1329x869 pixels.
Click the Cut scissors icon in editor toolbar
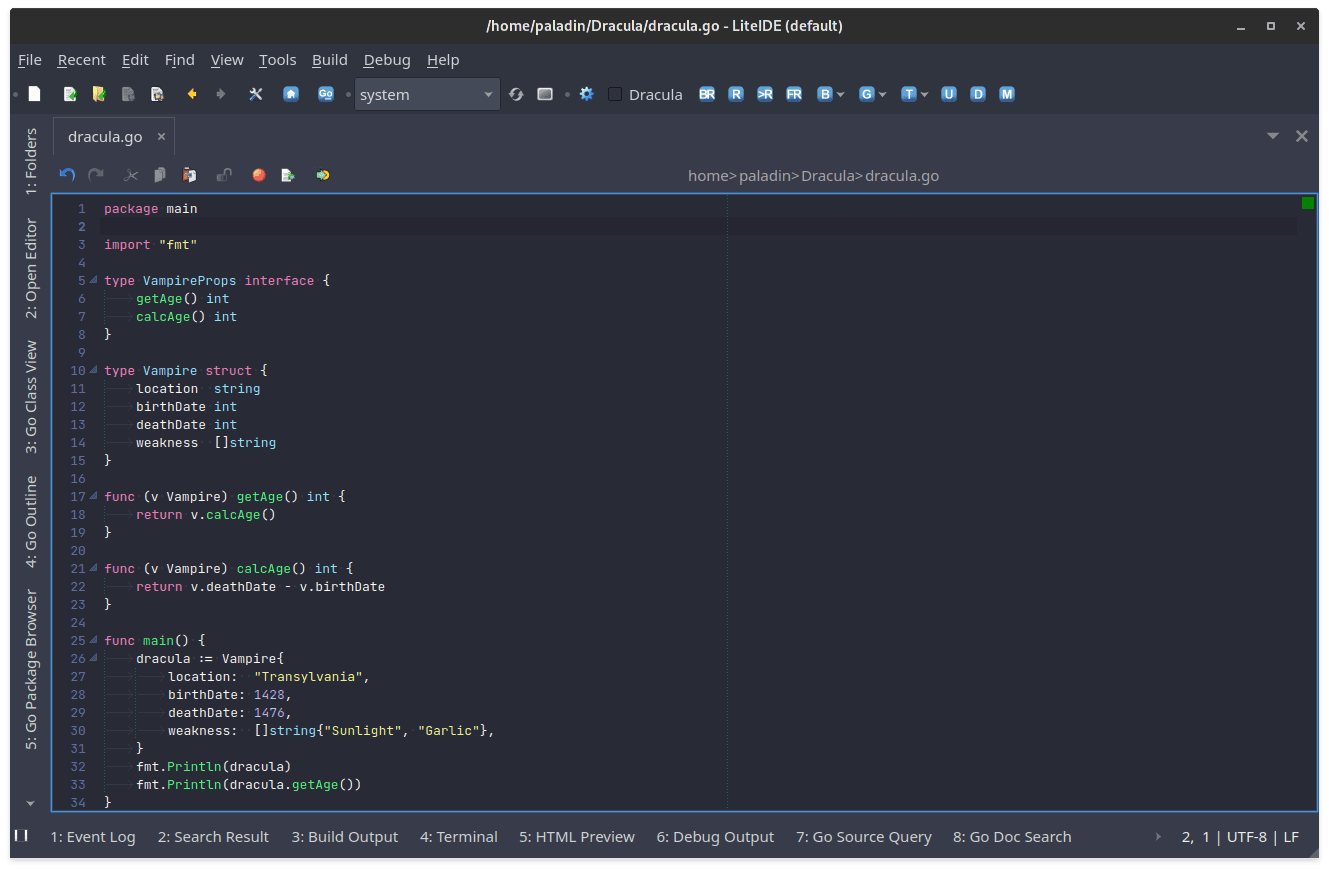pyautogui.click(x=130, y=175)
